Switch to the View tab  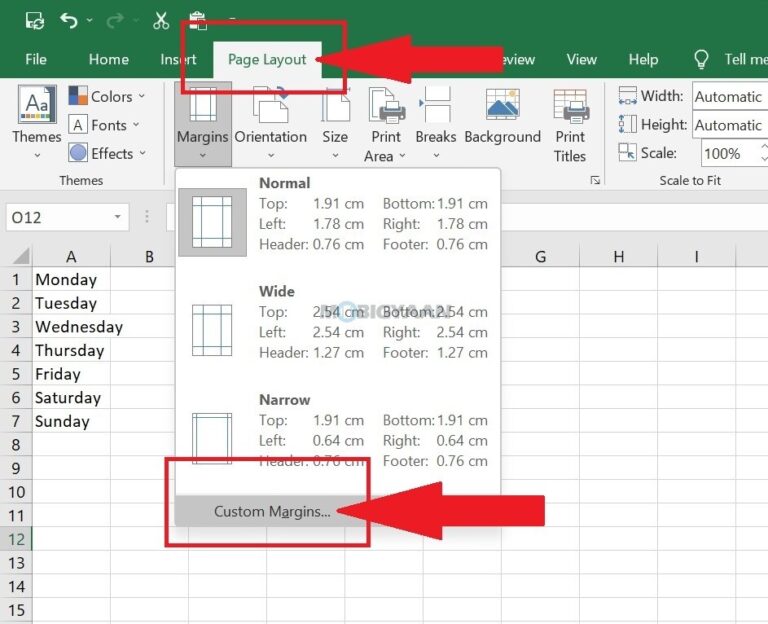(581, 59)
